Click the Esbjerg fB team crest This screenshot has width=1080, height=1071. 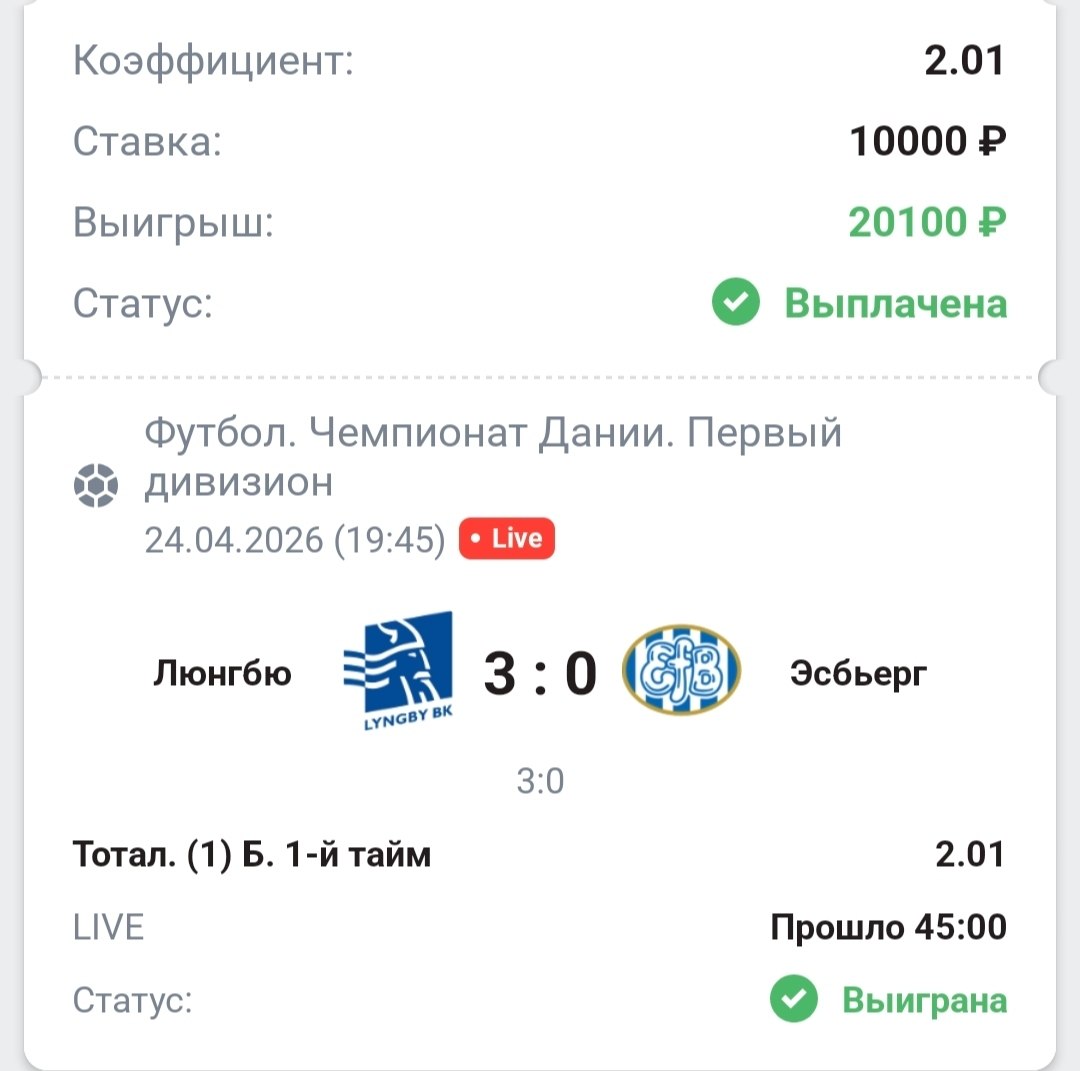(x=681, y=671)
